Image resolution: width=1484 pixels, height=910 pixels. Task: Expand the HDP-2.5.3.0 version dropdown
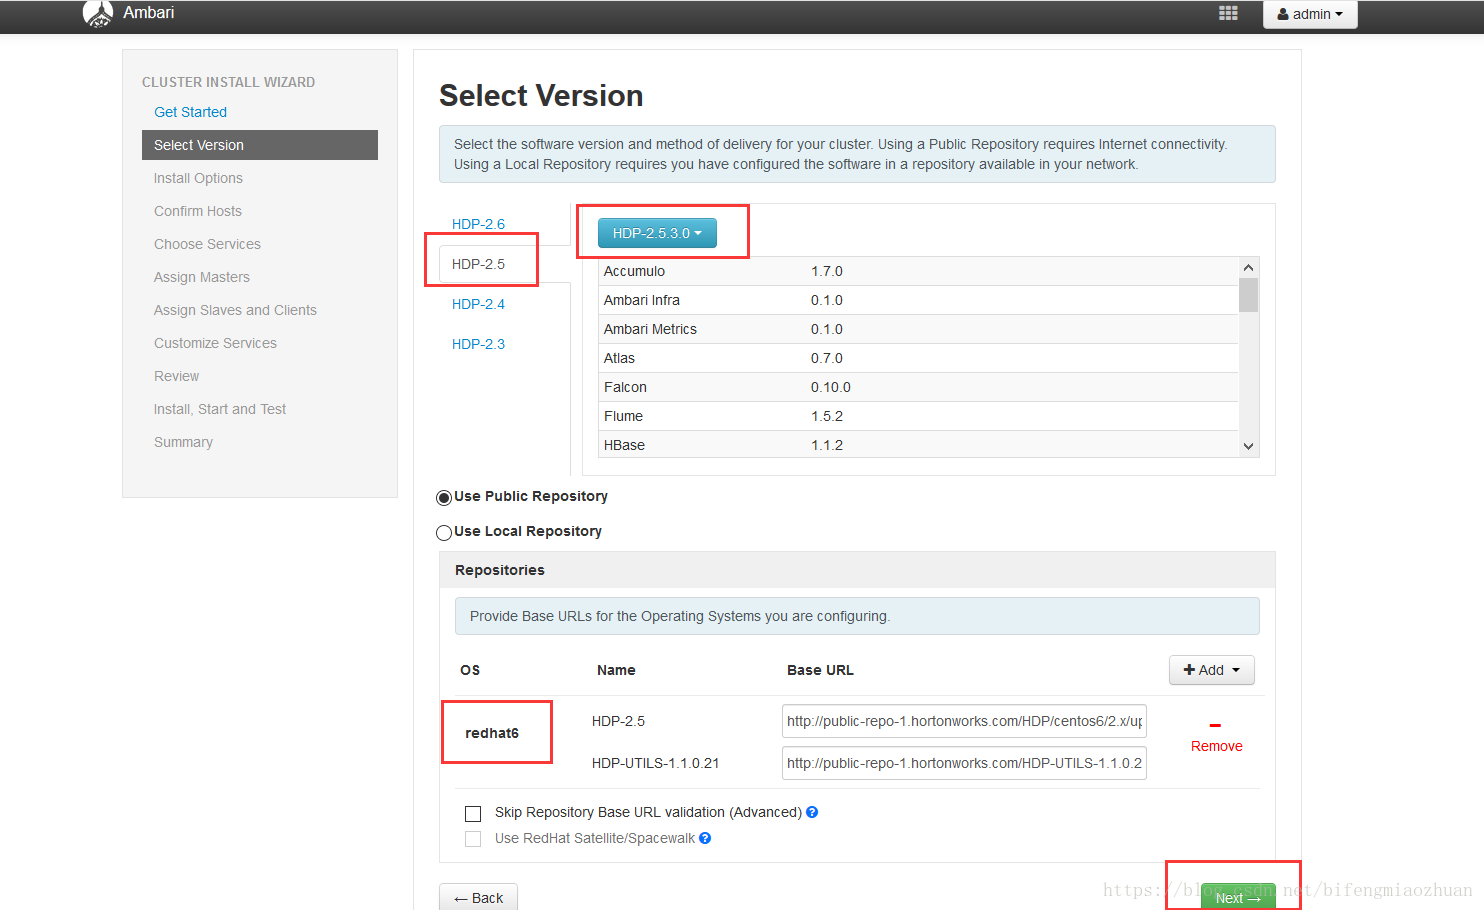(657, 233)
